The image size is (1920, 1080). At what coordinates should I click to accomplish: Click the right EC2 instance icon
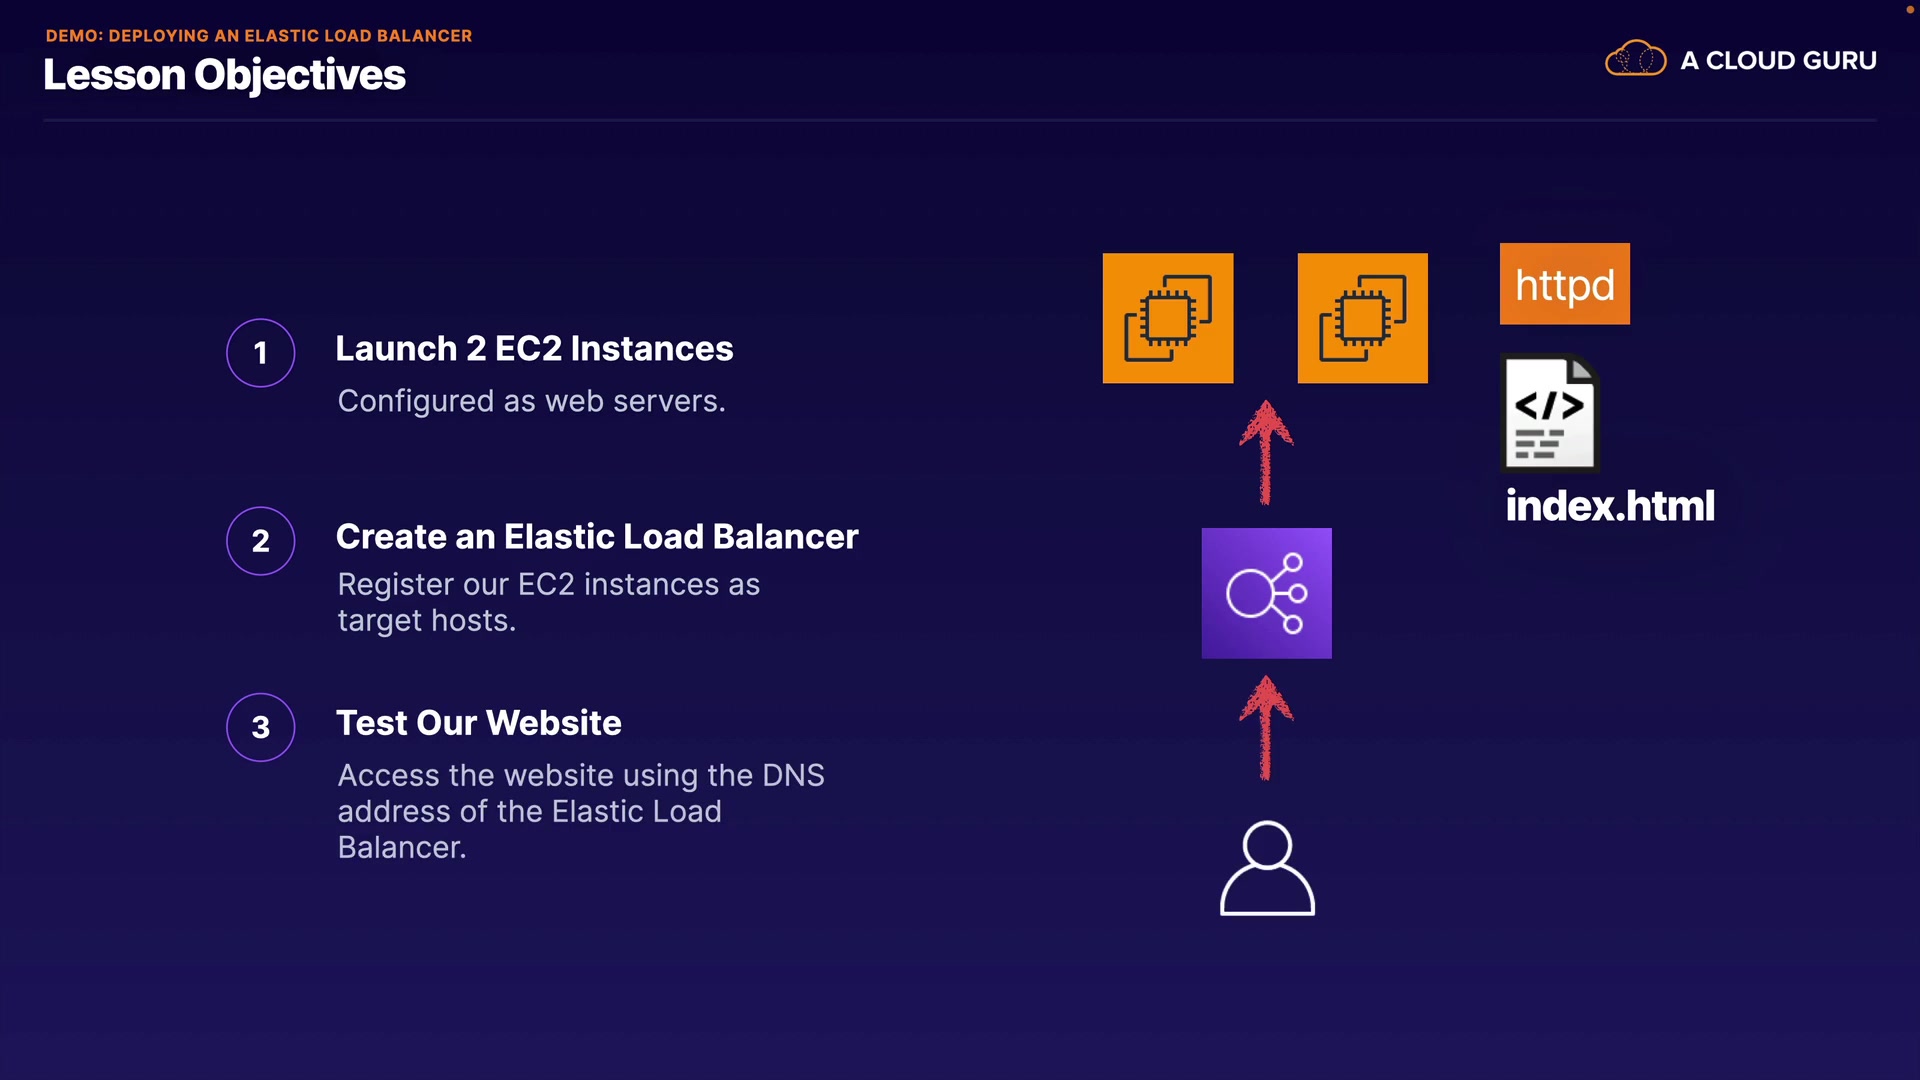tap(1362, 318)
